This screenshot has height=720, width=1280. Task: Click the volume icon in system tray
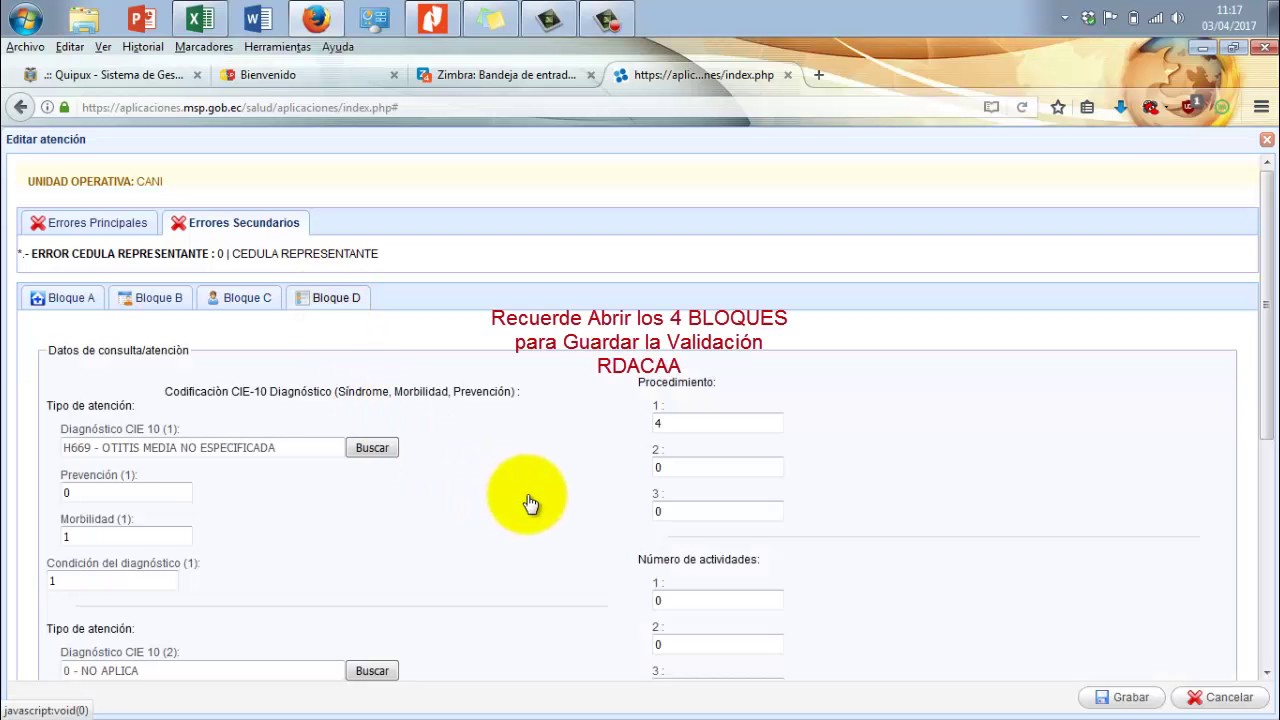(x=1177, y=18)
